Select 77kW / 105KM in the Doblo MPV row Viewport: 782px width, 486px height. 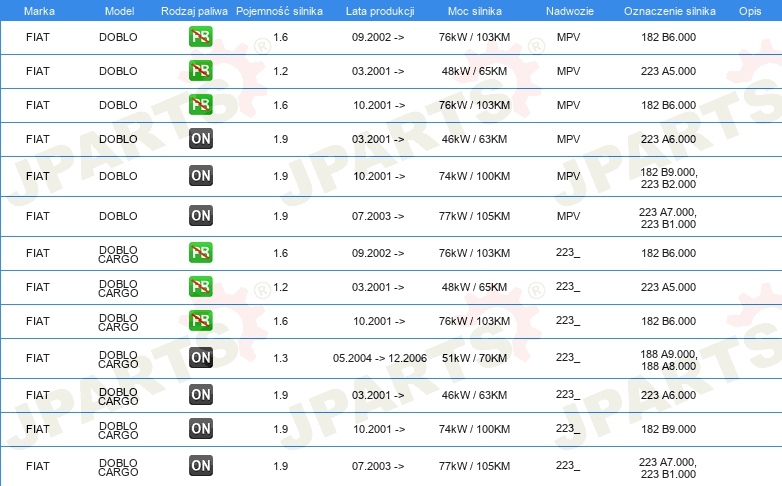474,217
